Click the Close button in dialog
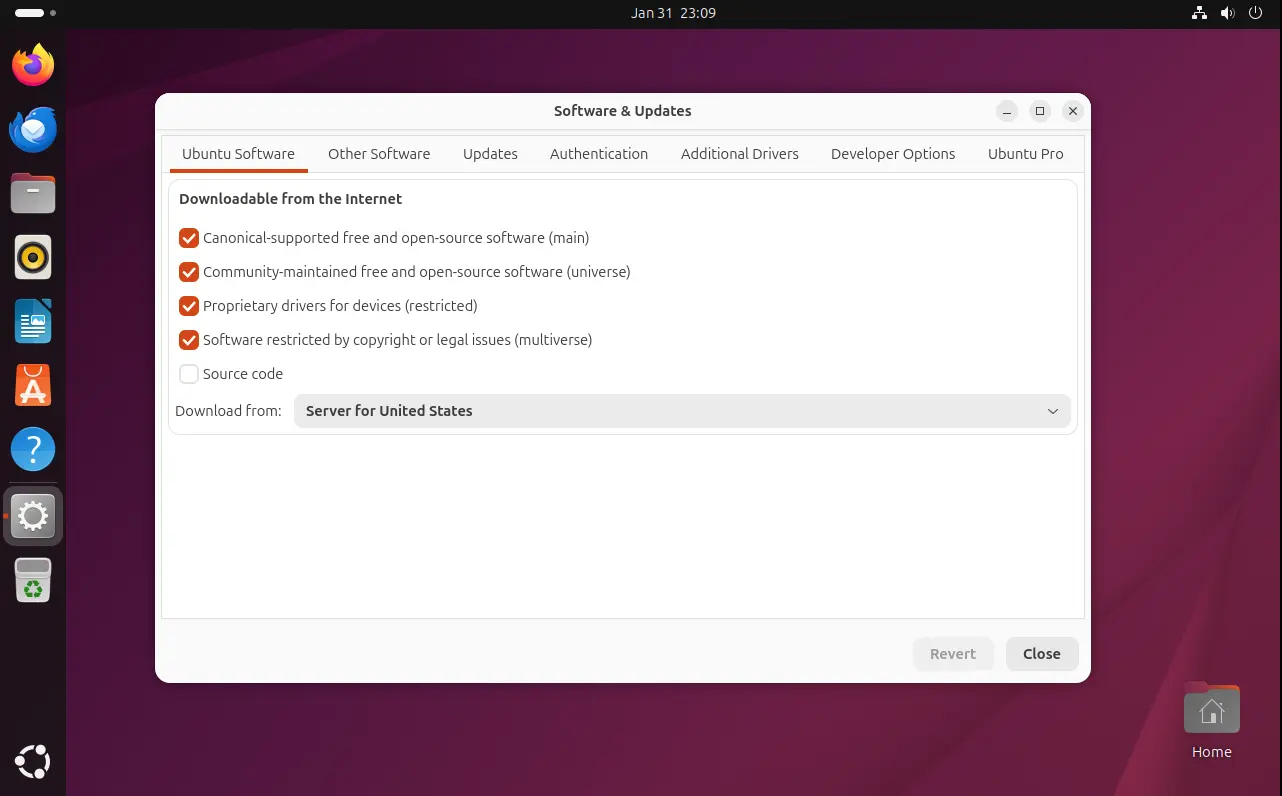The height and width of the screenshot is (796, 1282). (1041, 654)
